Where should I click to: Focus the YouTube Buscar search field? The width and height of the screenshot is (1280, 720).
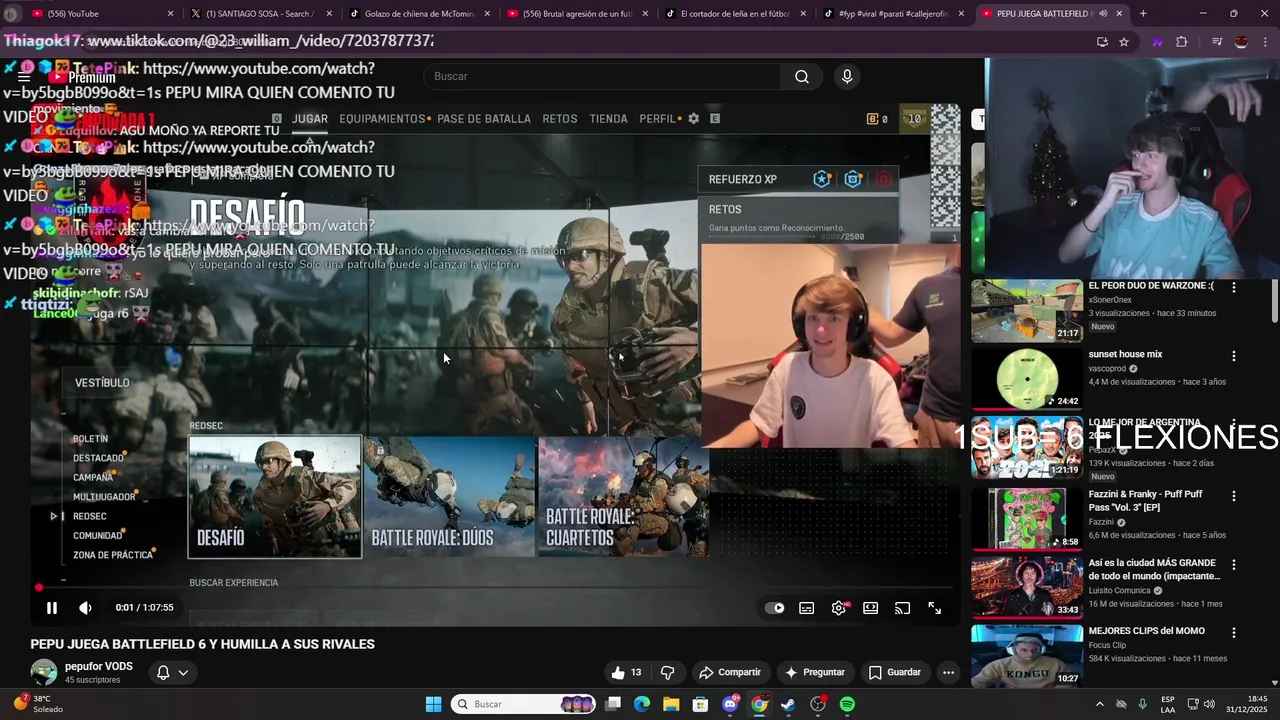tap(602, 76)
